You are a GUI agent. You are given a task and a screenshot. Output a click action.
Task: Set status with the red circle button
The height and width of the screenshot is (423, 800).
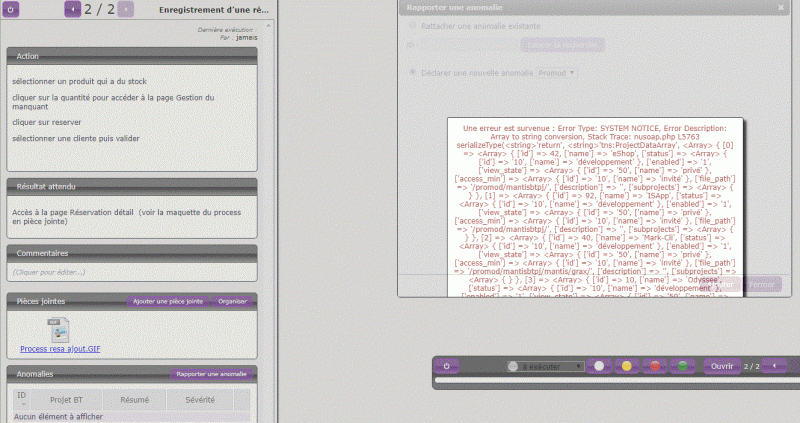[655, 366]
